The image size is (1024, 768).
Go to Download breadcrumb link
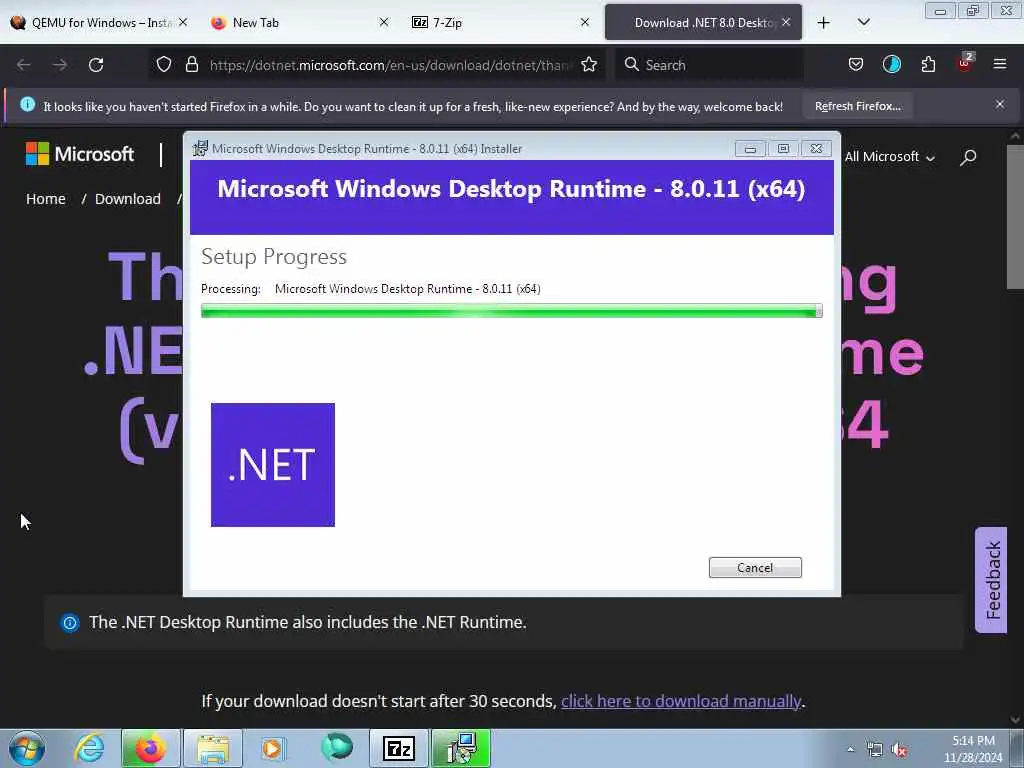click(127, 199)
